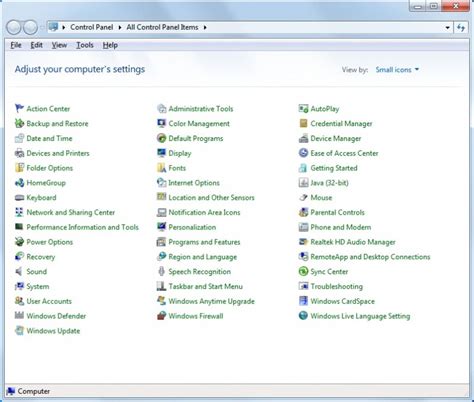This screenshot has height=402, width=474.
Task: Open the System link
Action: click(x=38, y=286)
